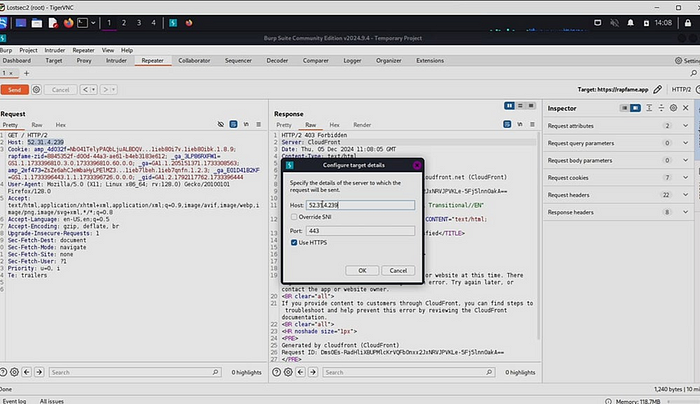Image resolution: width=700 pixels, height=404 pixels.
Task: Edit target using the pencil icon
Action: (658, 90)
